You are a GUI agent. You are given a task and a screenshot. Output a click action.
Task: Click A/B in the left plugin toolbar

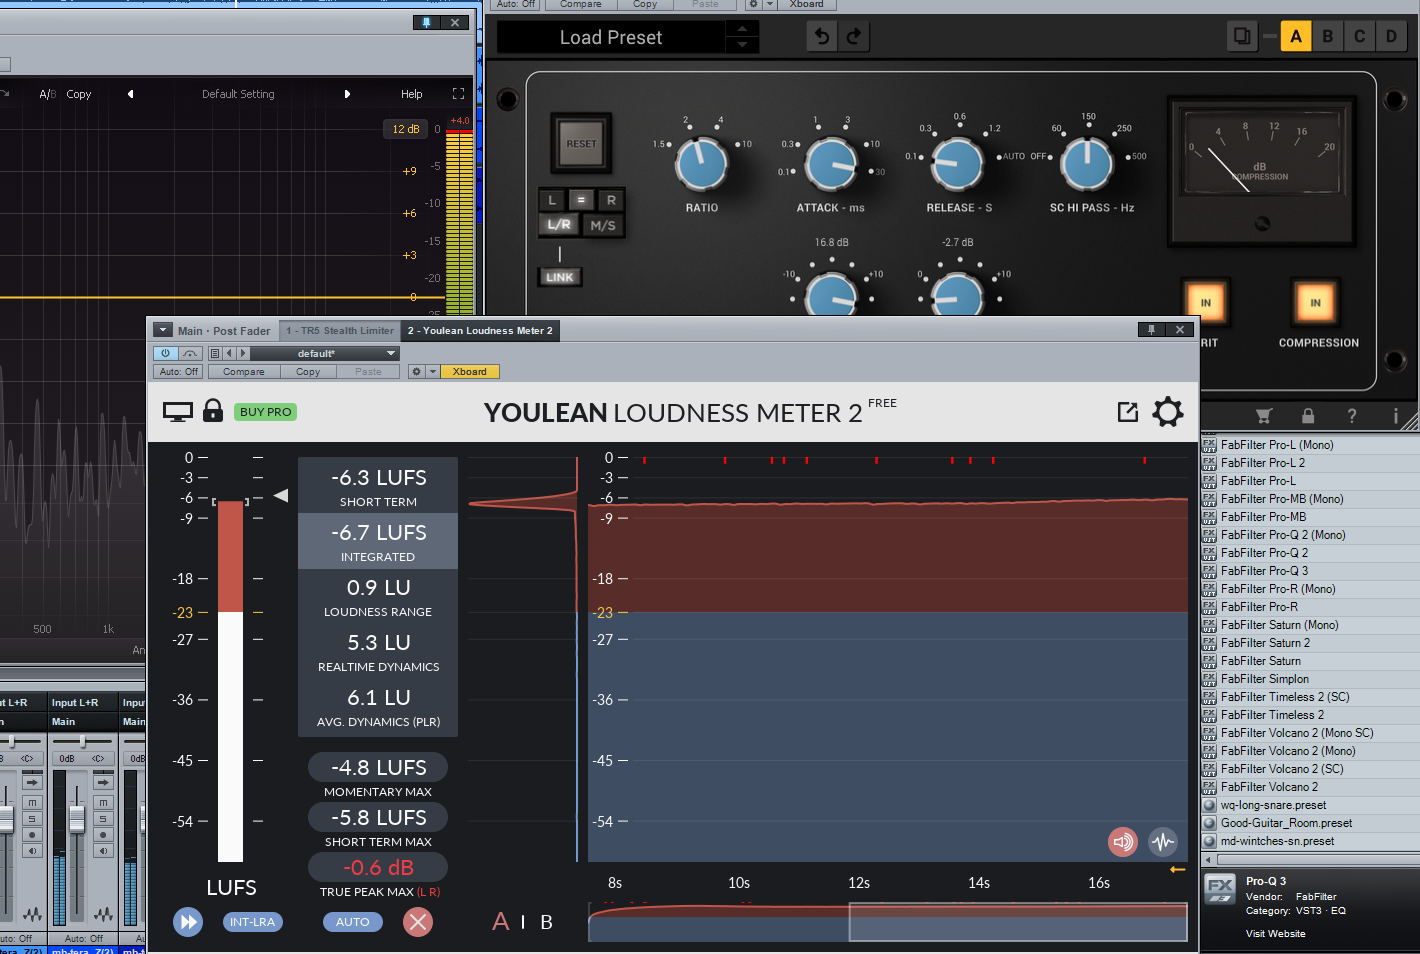(47, 94)
